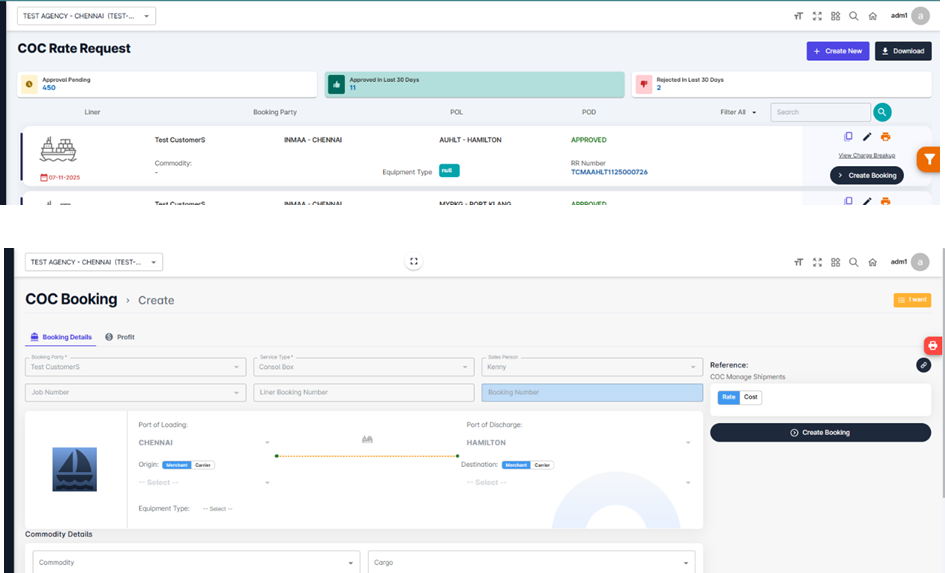This screenshot has width=945, height=573.
Task: Click the Liner Booking Number field
Action: coord(364,393)
